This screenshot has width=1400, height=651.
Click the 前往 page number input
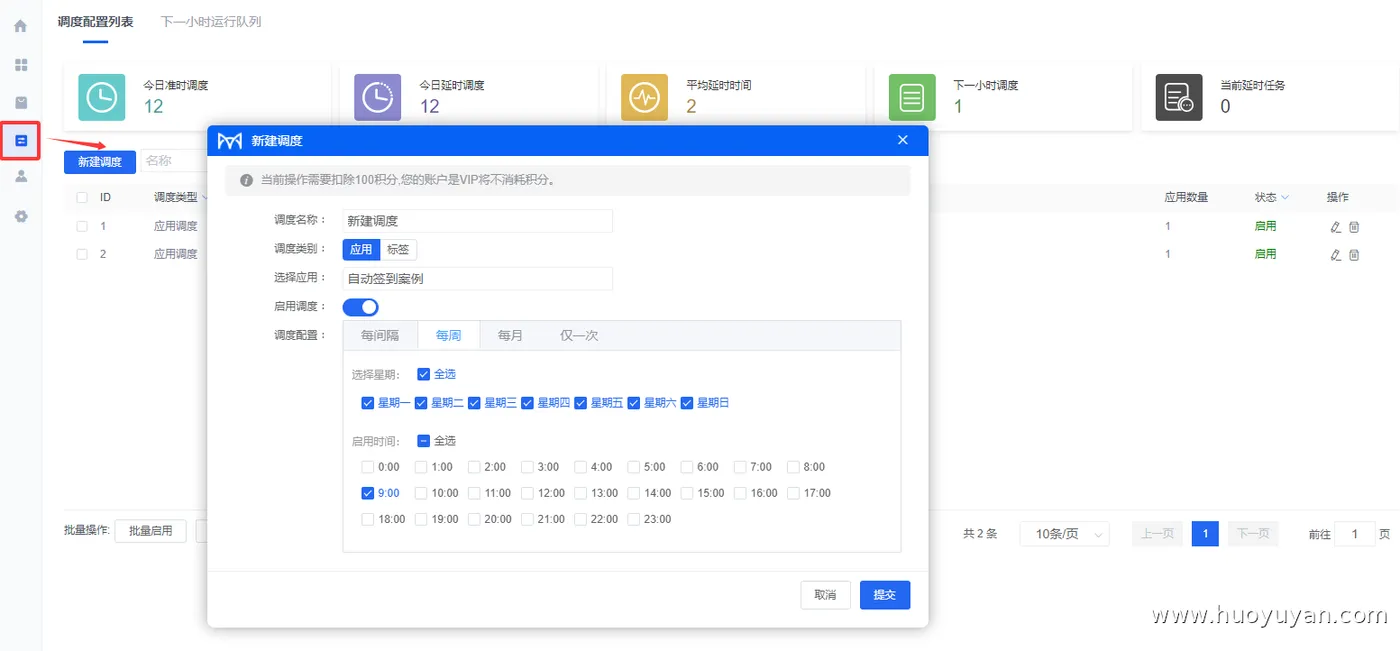tap(1355, 534)
